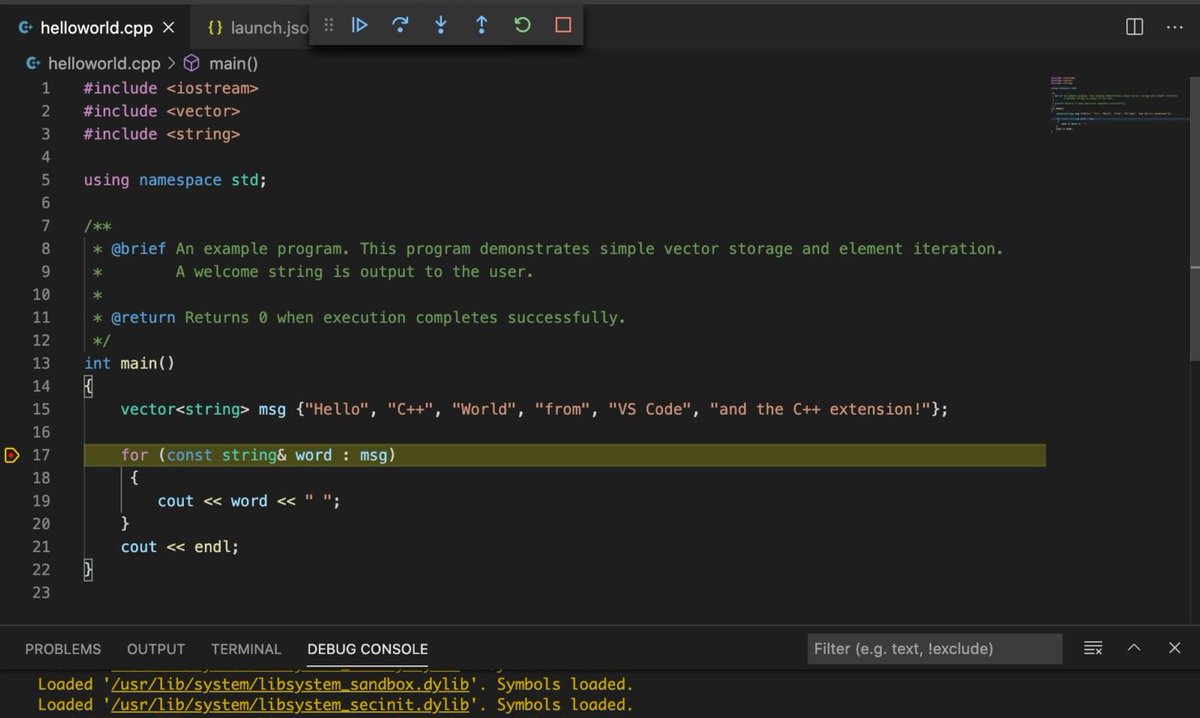This screenshot has height=718, width=1200.
Task: Stop the debug session
Action: point(563,26)
